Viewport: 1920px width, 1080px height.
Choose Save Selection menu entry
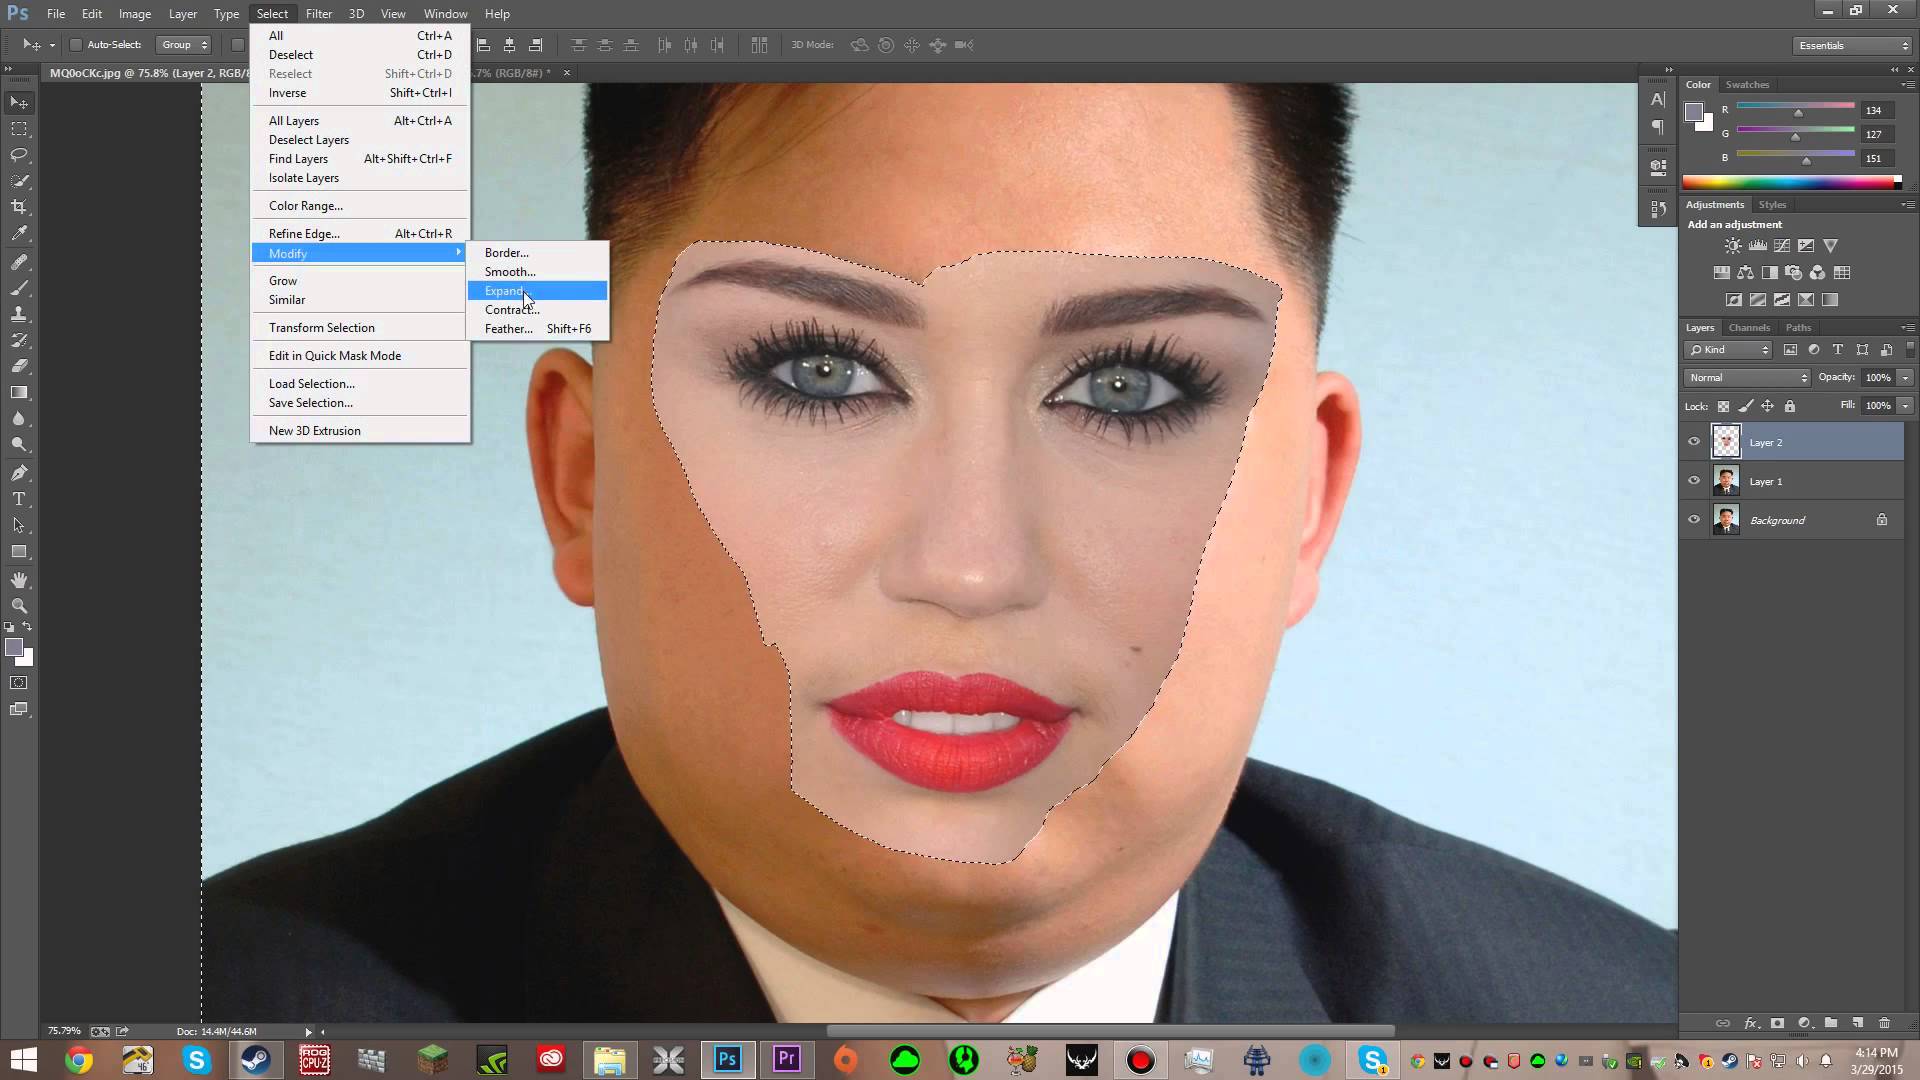(360, 403)
